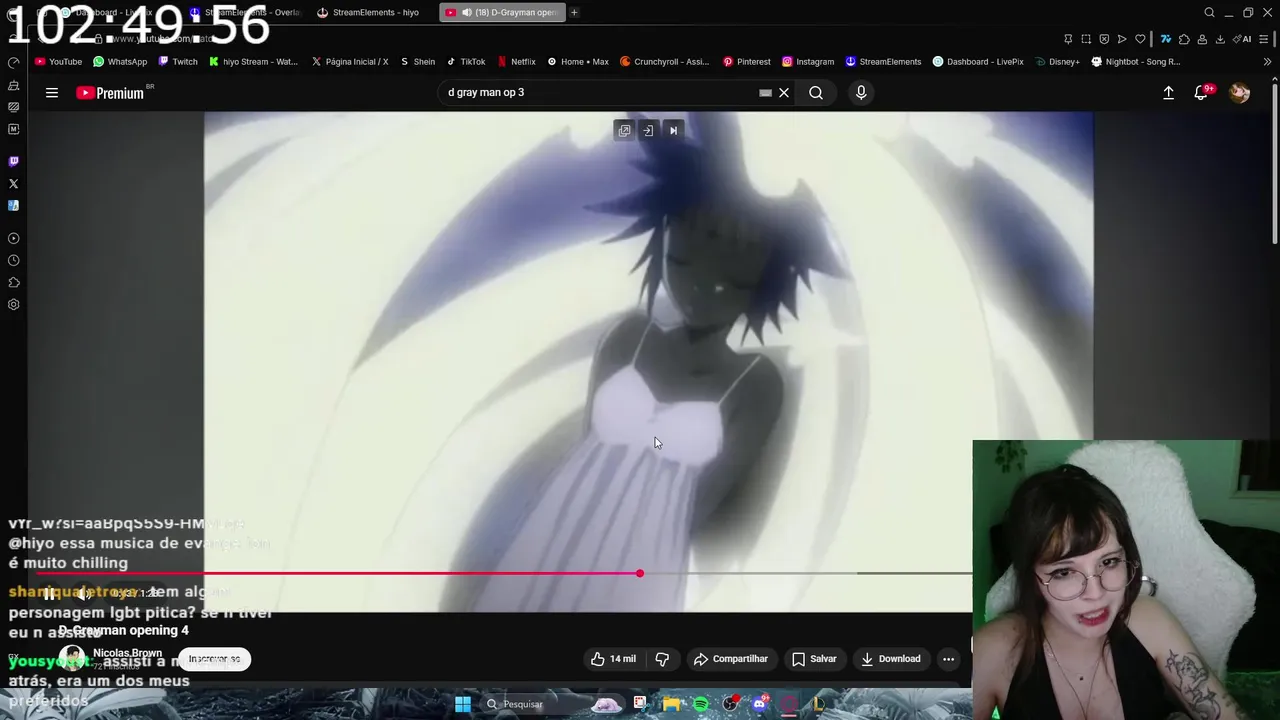Clear the YouTube search box text
This screenshot has height=720, width=1280.
click(x=784, y=93)
